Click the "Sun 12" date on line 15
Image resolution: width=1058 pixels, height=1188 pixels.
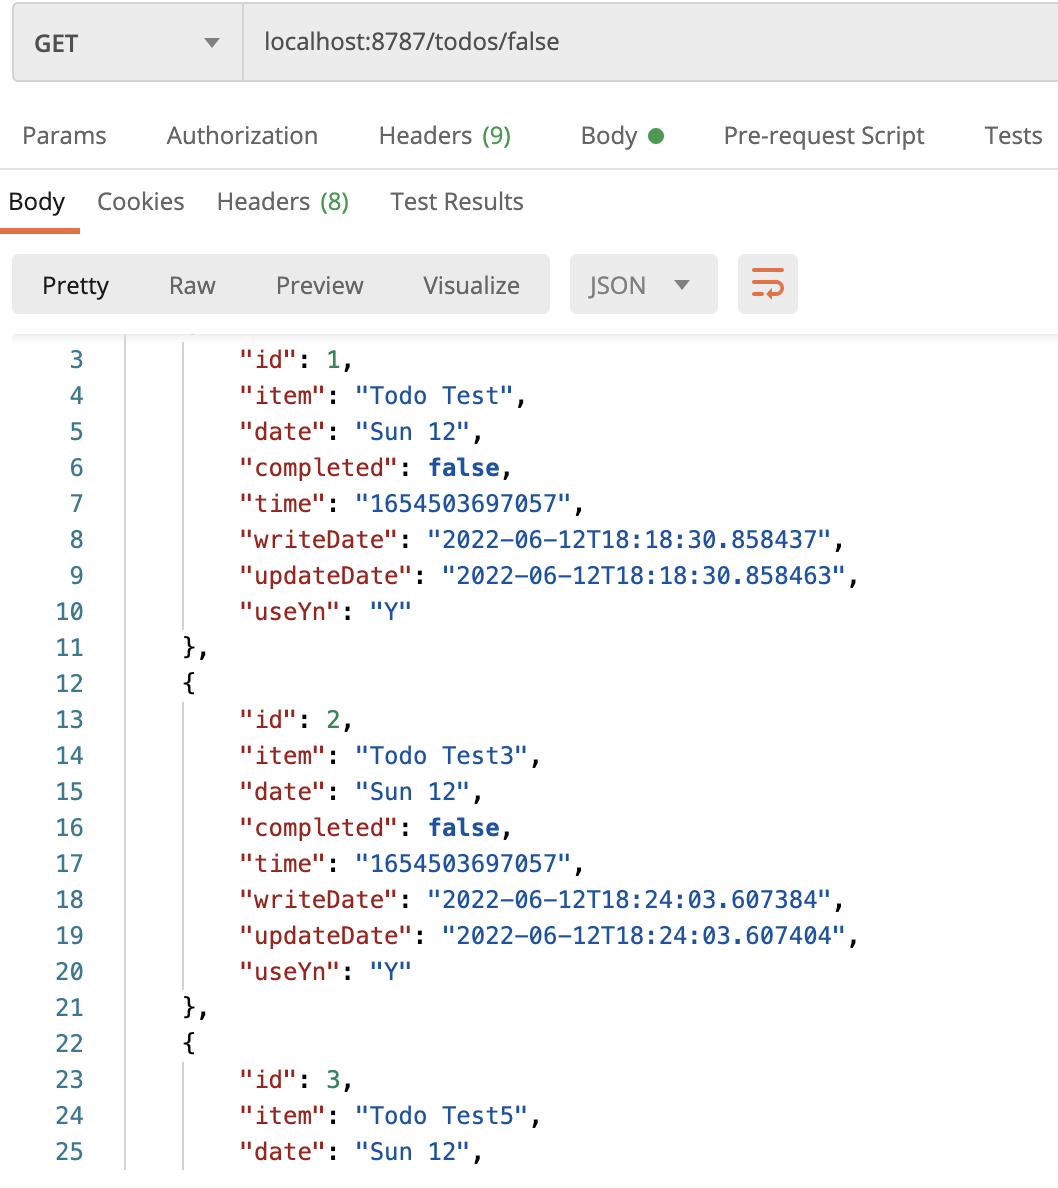[x=412, y=791]
